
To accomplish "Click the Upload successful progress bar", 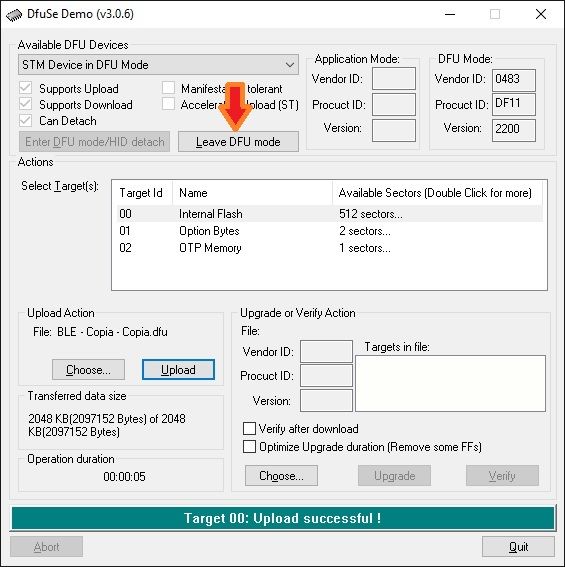I will [x=283, y=518].
